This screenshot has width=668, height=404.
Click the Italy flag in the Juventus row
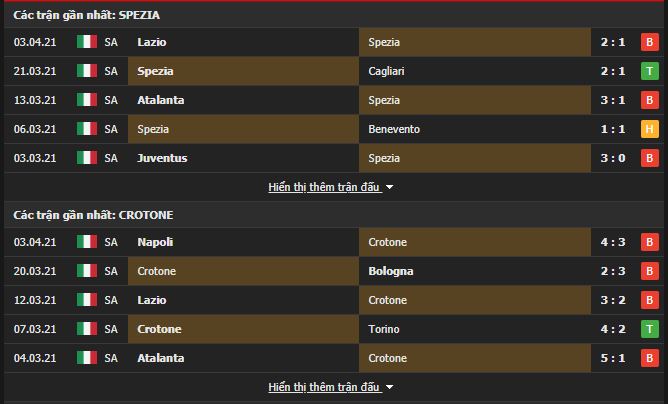87,158
